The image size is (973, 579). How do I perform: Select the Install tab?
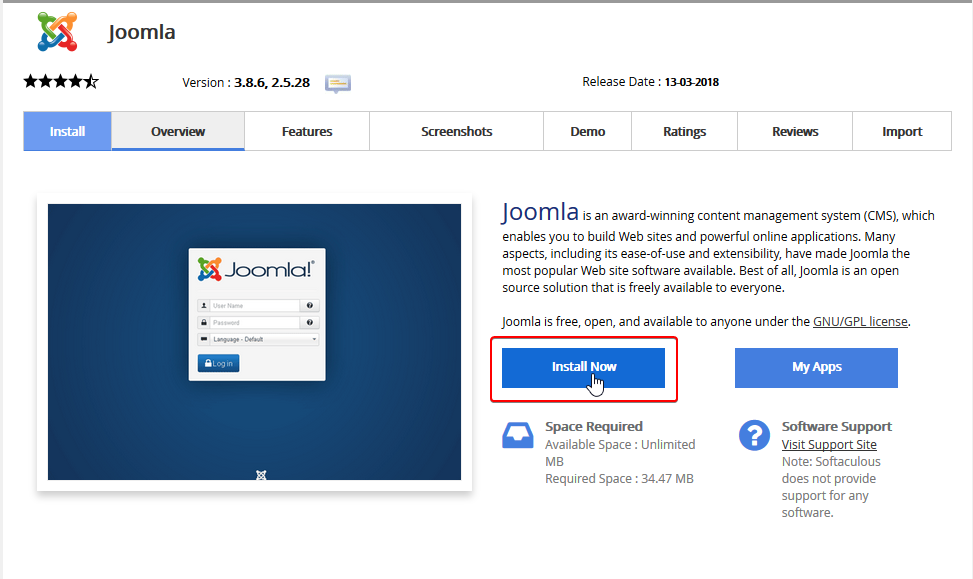pyautogui.click(x=68, y=131)
